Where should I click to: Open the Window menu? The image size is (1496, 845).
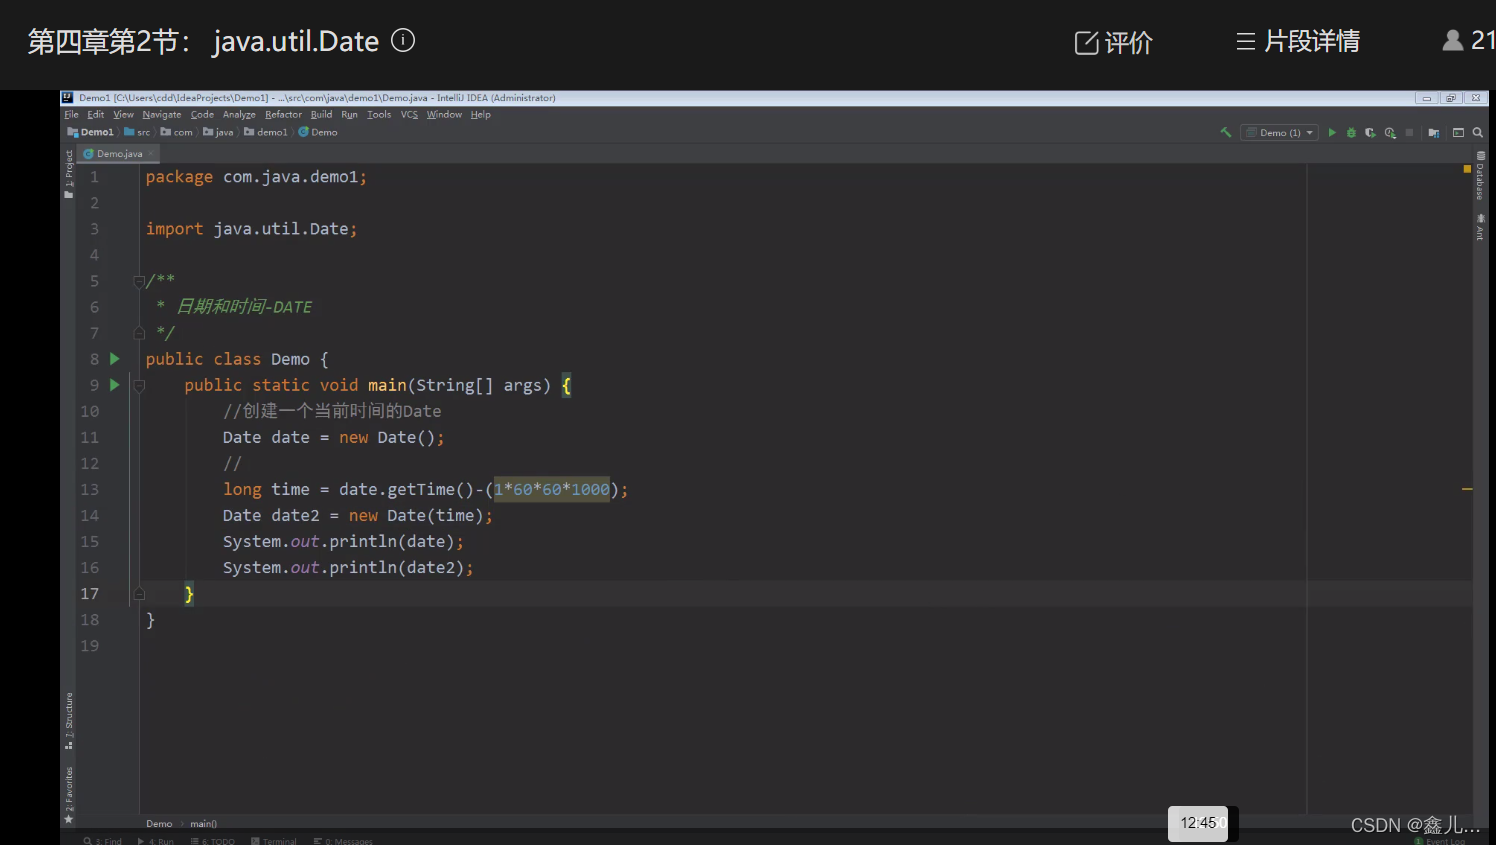pyautogui.click(x=444, y=114)
